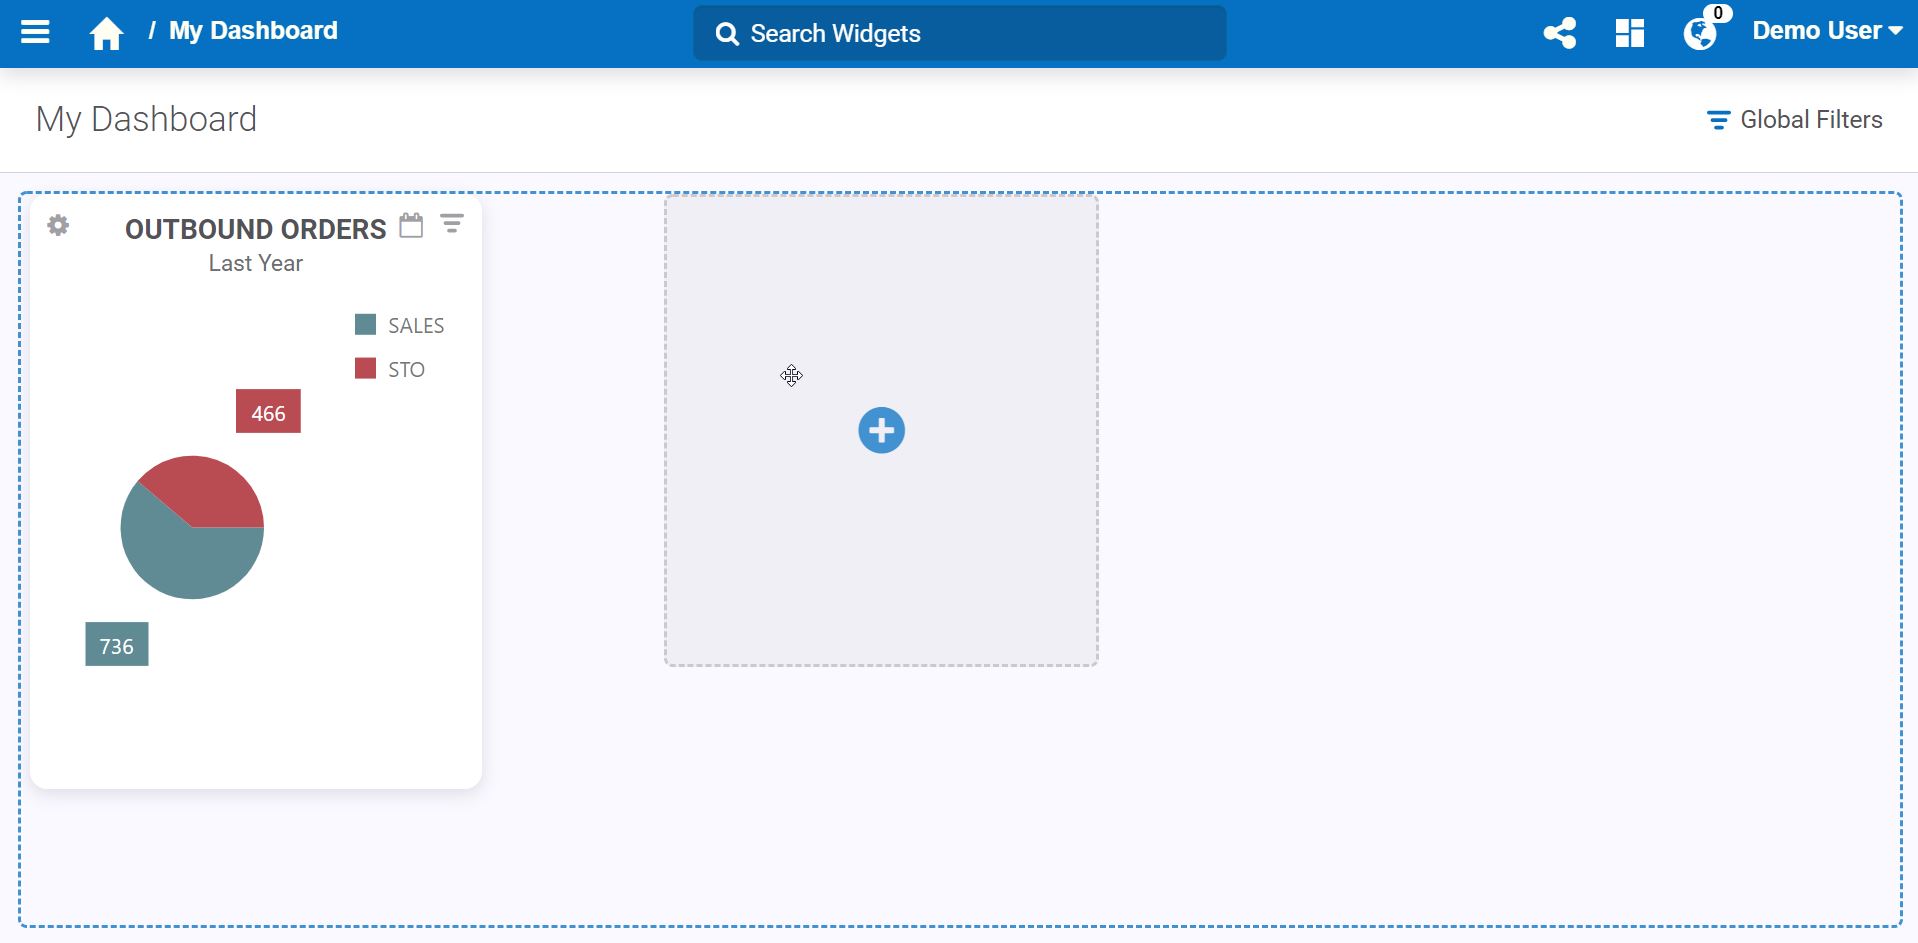Click the search magnifier icon
Screen dimensions: 1918x943
725,32
